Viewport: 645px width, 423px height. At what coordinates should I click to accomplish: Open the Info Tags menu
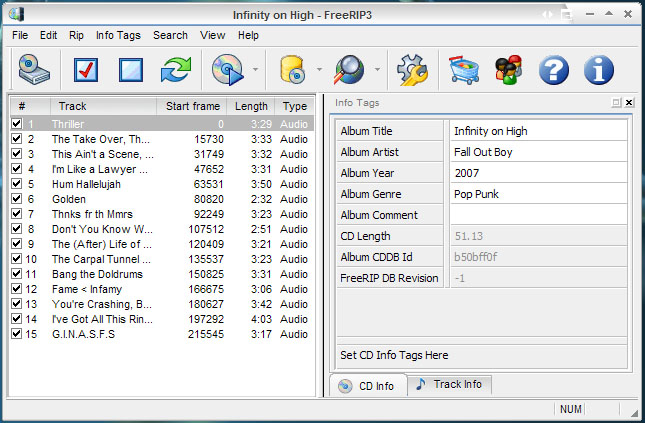(118, 35)
